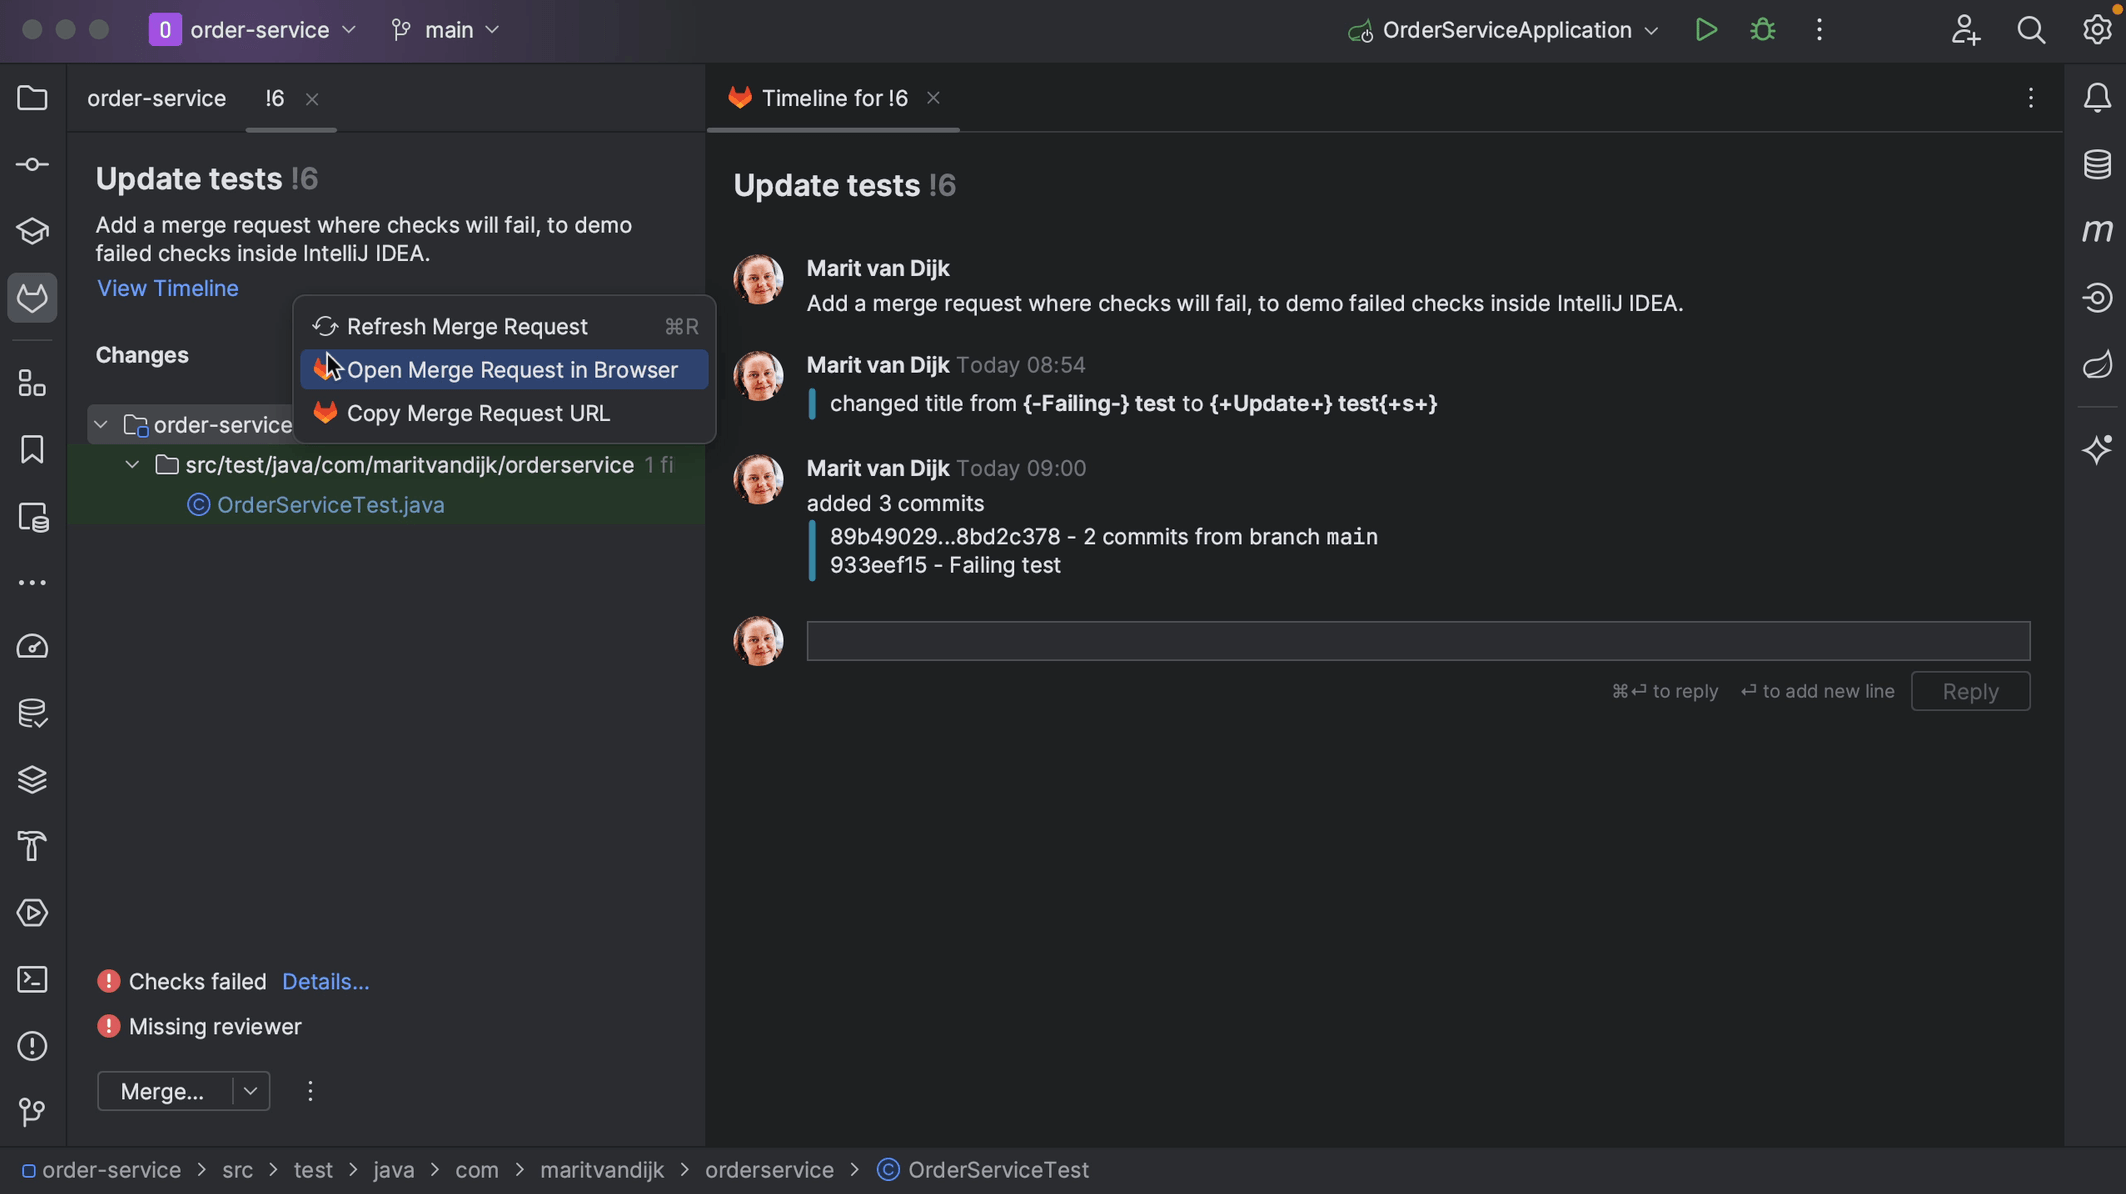Select Open Merge Request in Browser

[511, 371]
